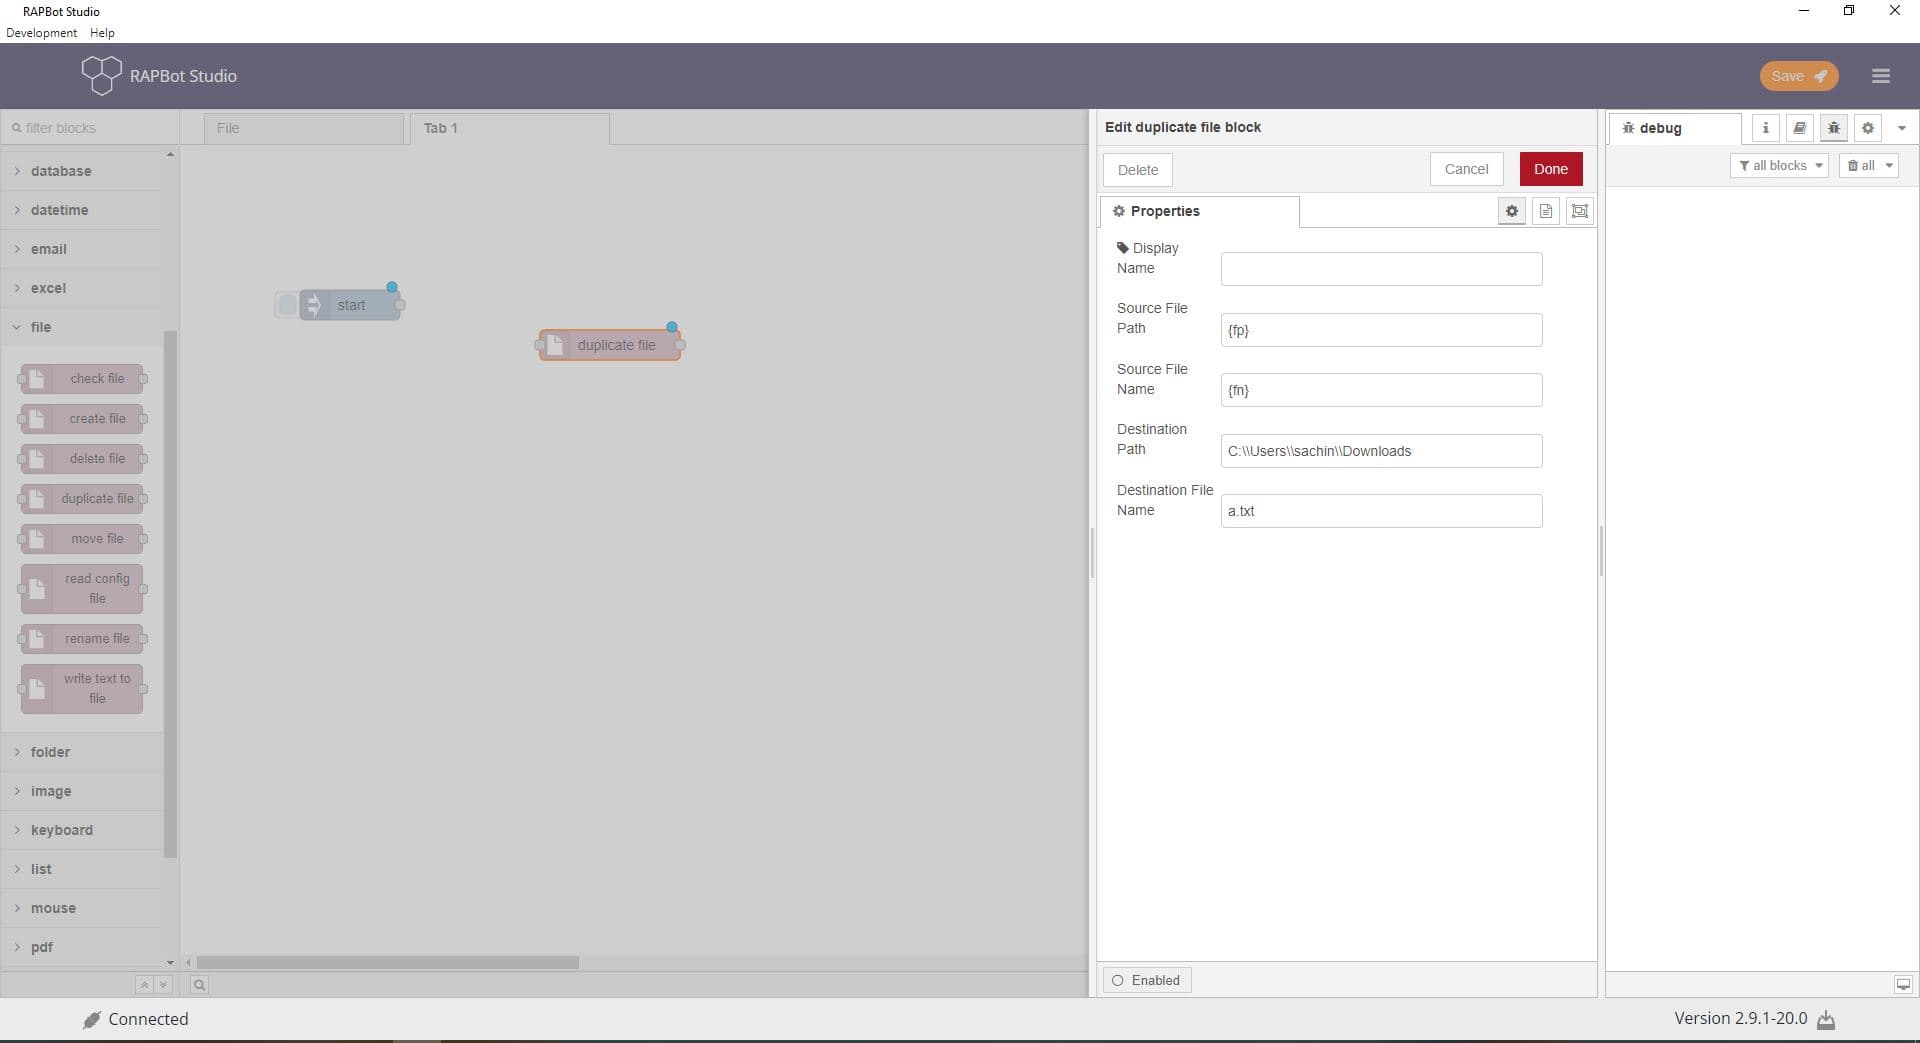Click the RAPBot Studio hexagon logo

101,75
